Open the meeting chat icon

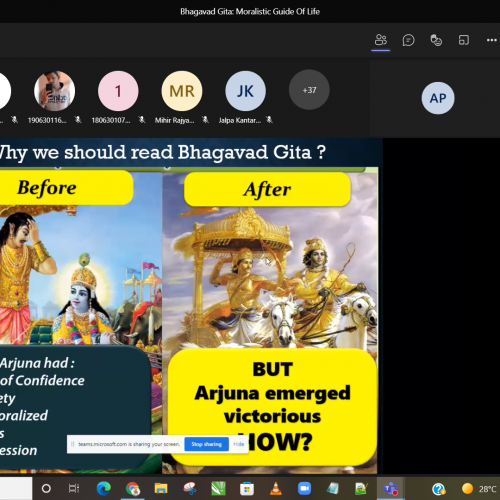pos(408,40)
